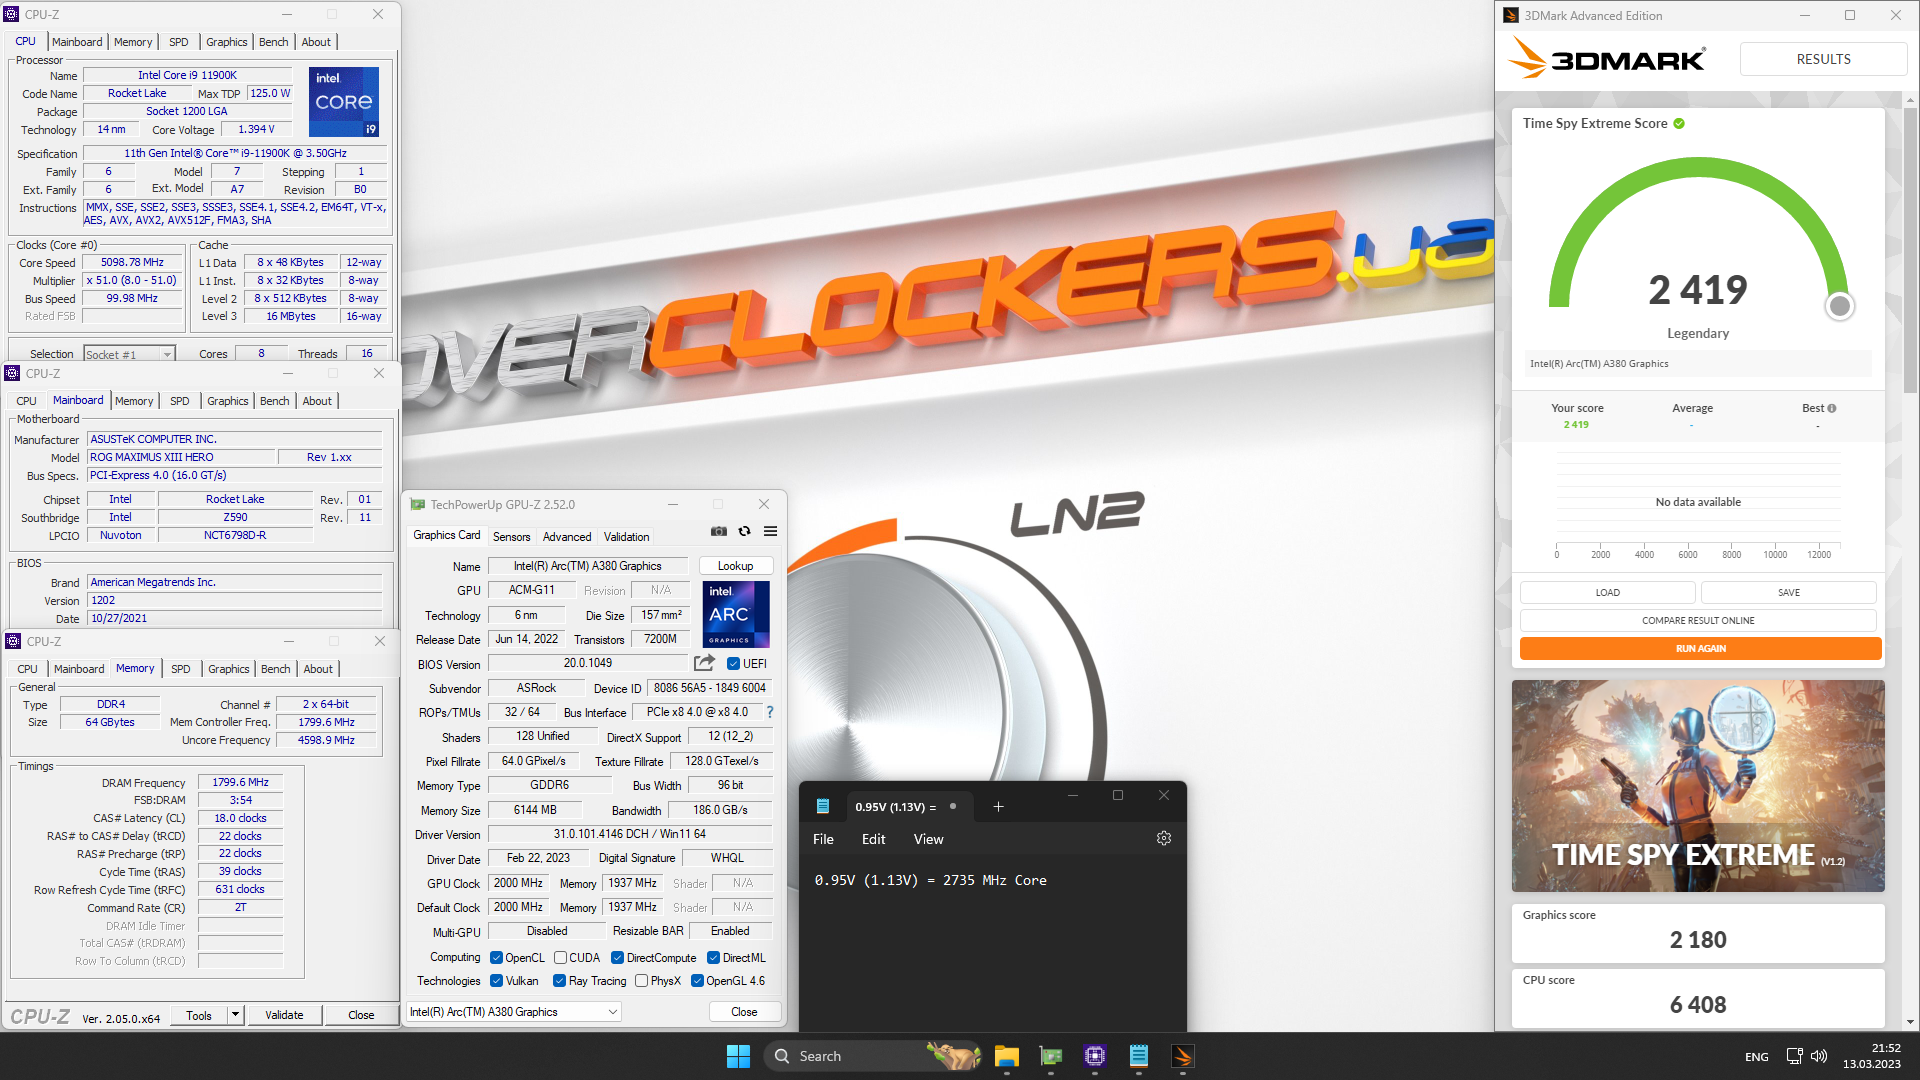Open Notepad from the taskbar
Image resolution: width=1920 pixels, height=1080 pixels.
pyautogui.click(x=1138, y=1056)
